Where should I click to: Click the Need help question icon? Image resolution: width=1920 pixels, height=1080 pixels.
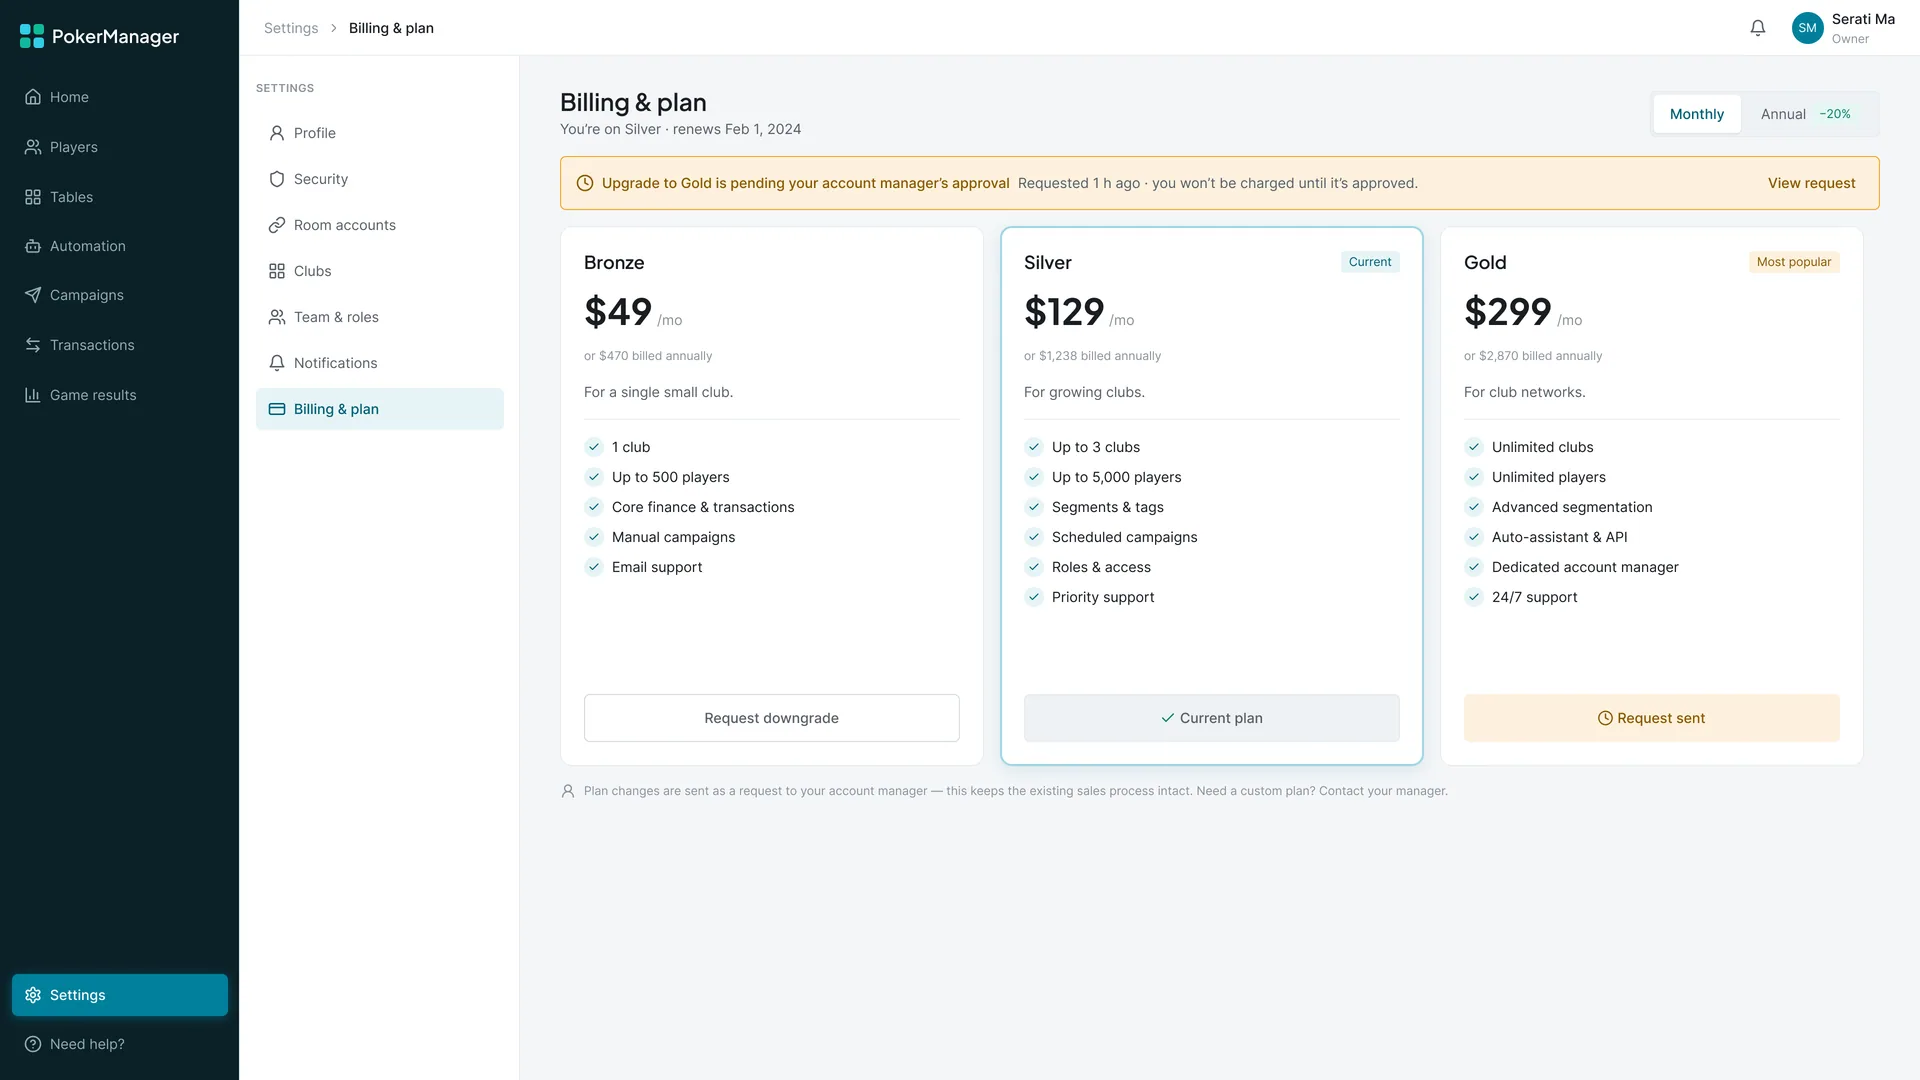pos(33,1044)
